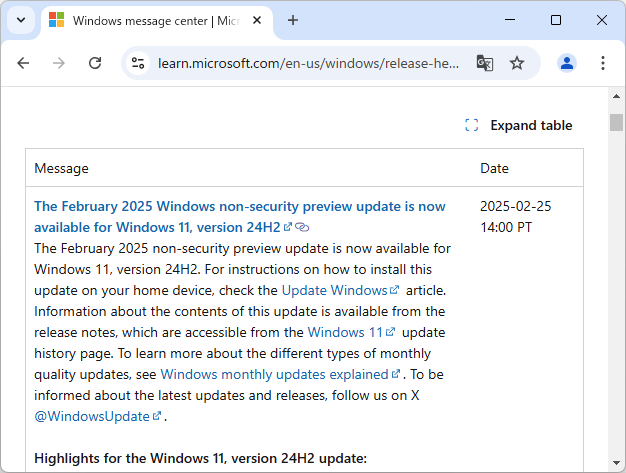
Task: Open the Google Translate icon
Action: tap(485, 63)
